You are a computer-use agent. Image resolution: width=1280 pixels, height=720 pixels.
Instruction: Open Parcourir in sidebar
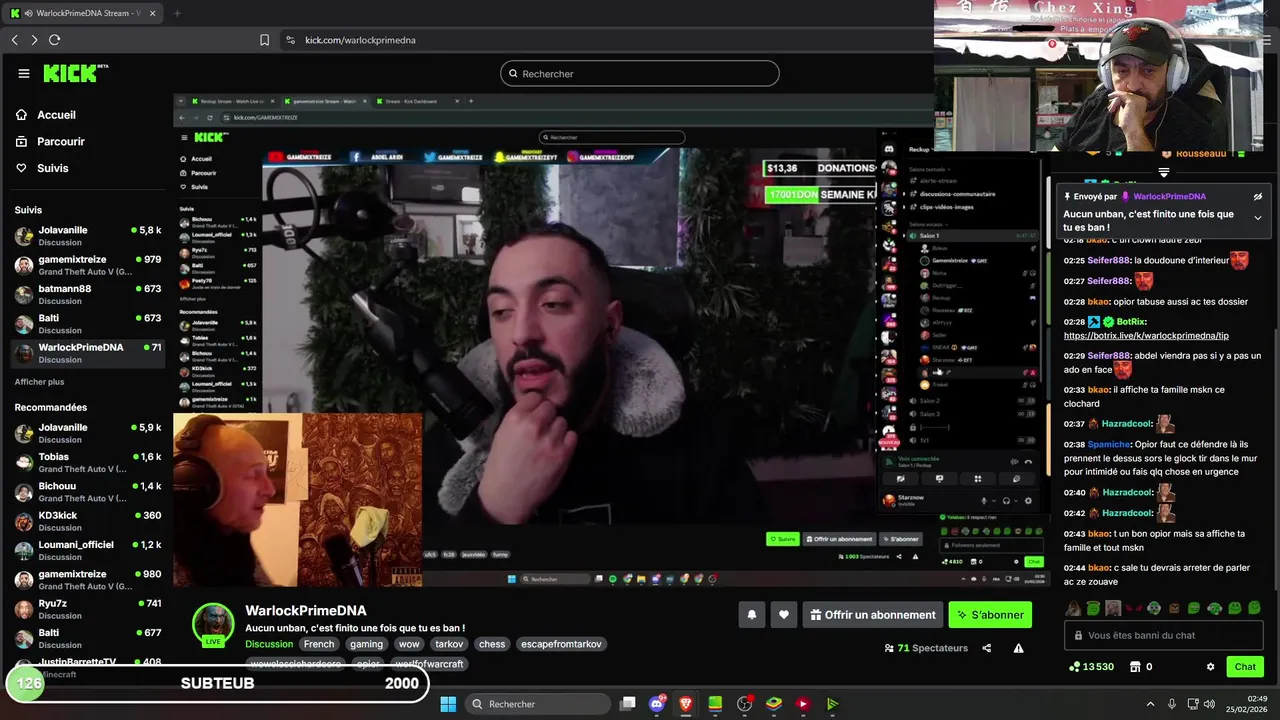click(60, 142)
